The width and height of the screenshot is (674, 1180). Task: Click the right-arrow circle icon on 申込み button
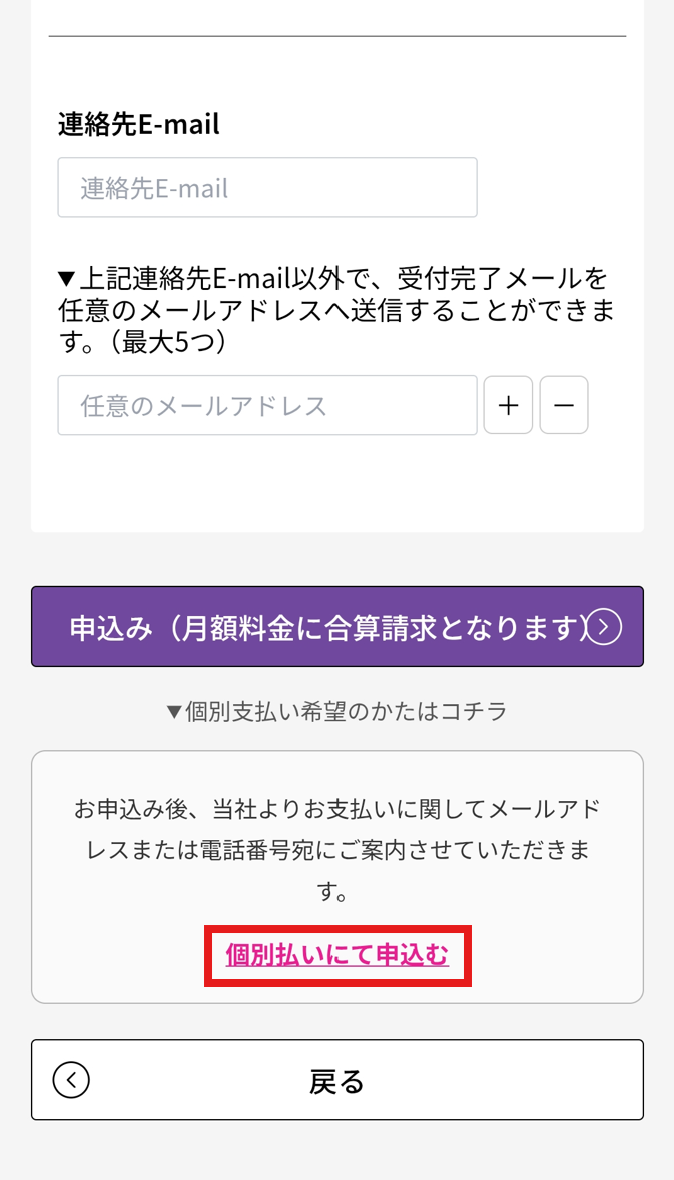click(605, 627)
